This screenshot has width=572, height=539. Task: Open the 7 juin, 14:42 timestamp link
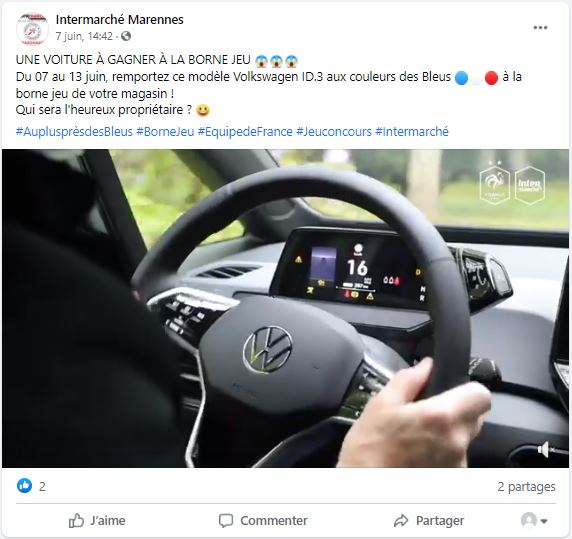pos(84,36)
